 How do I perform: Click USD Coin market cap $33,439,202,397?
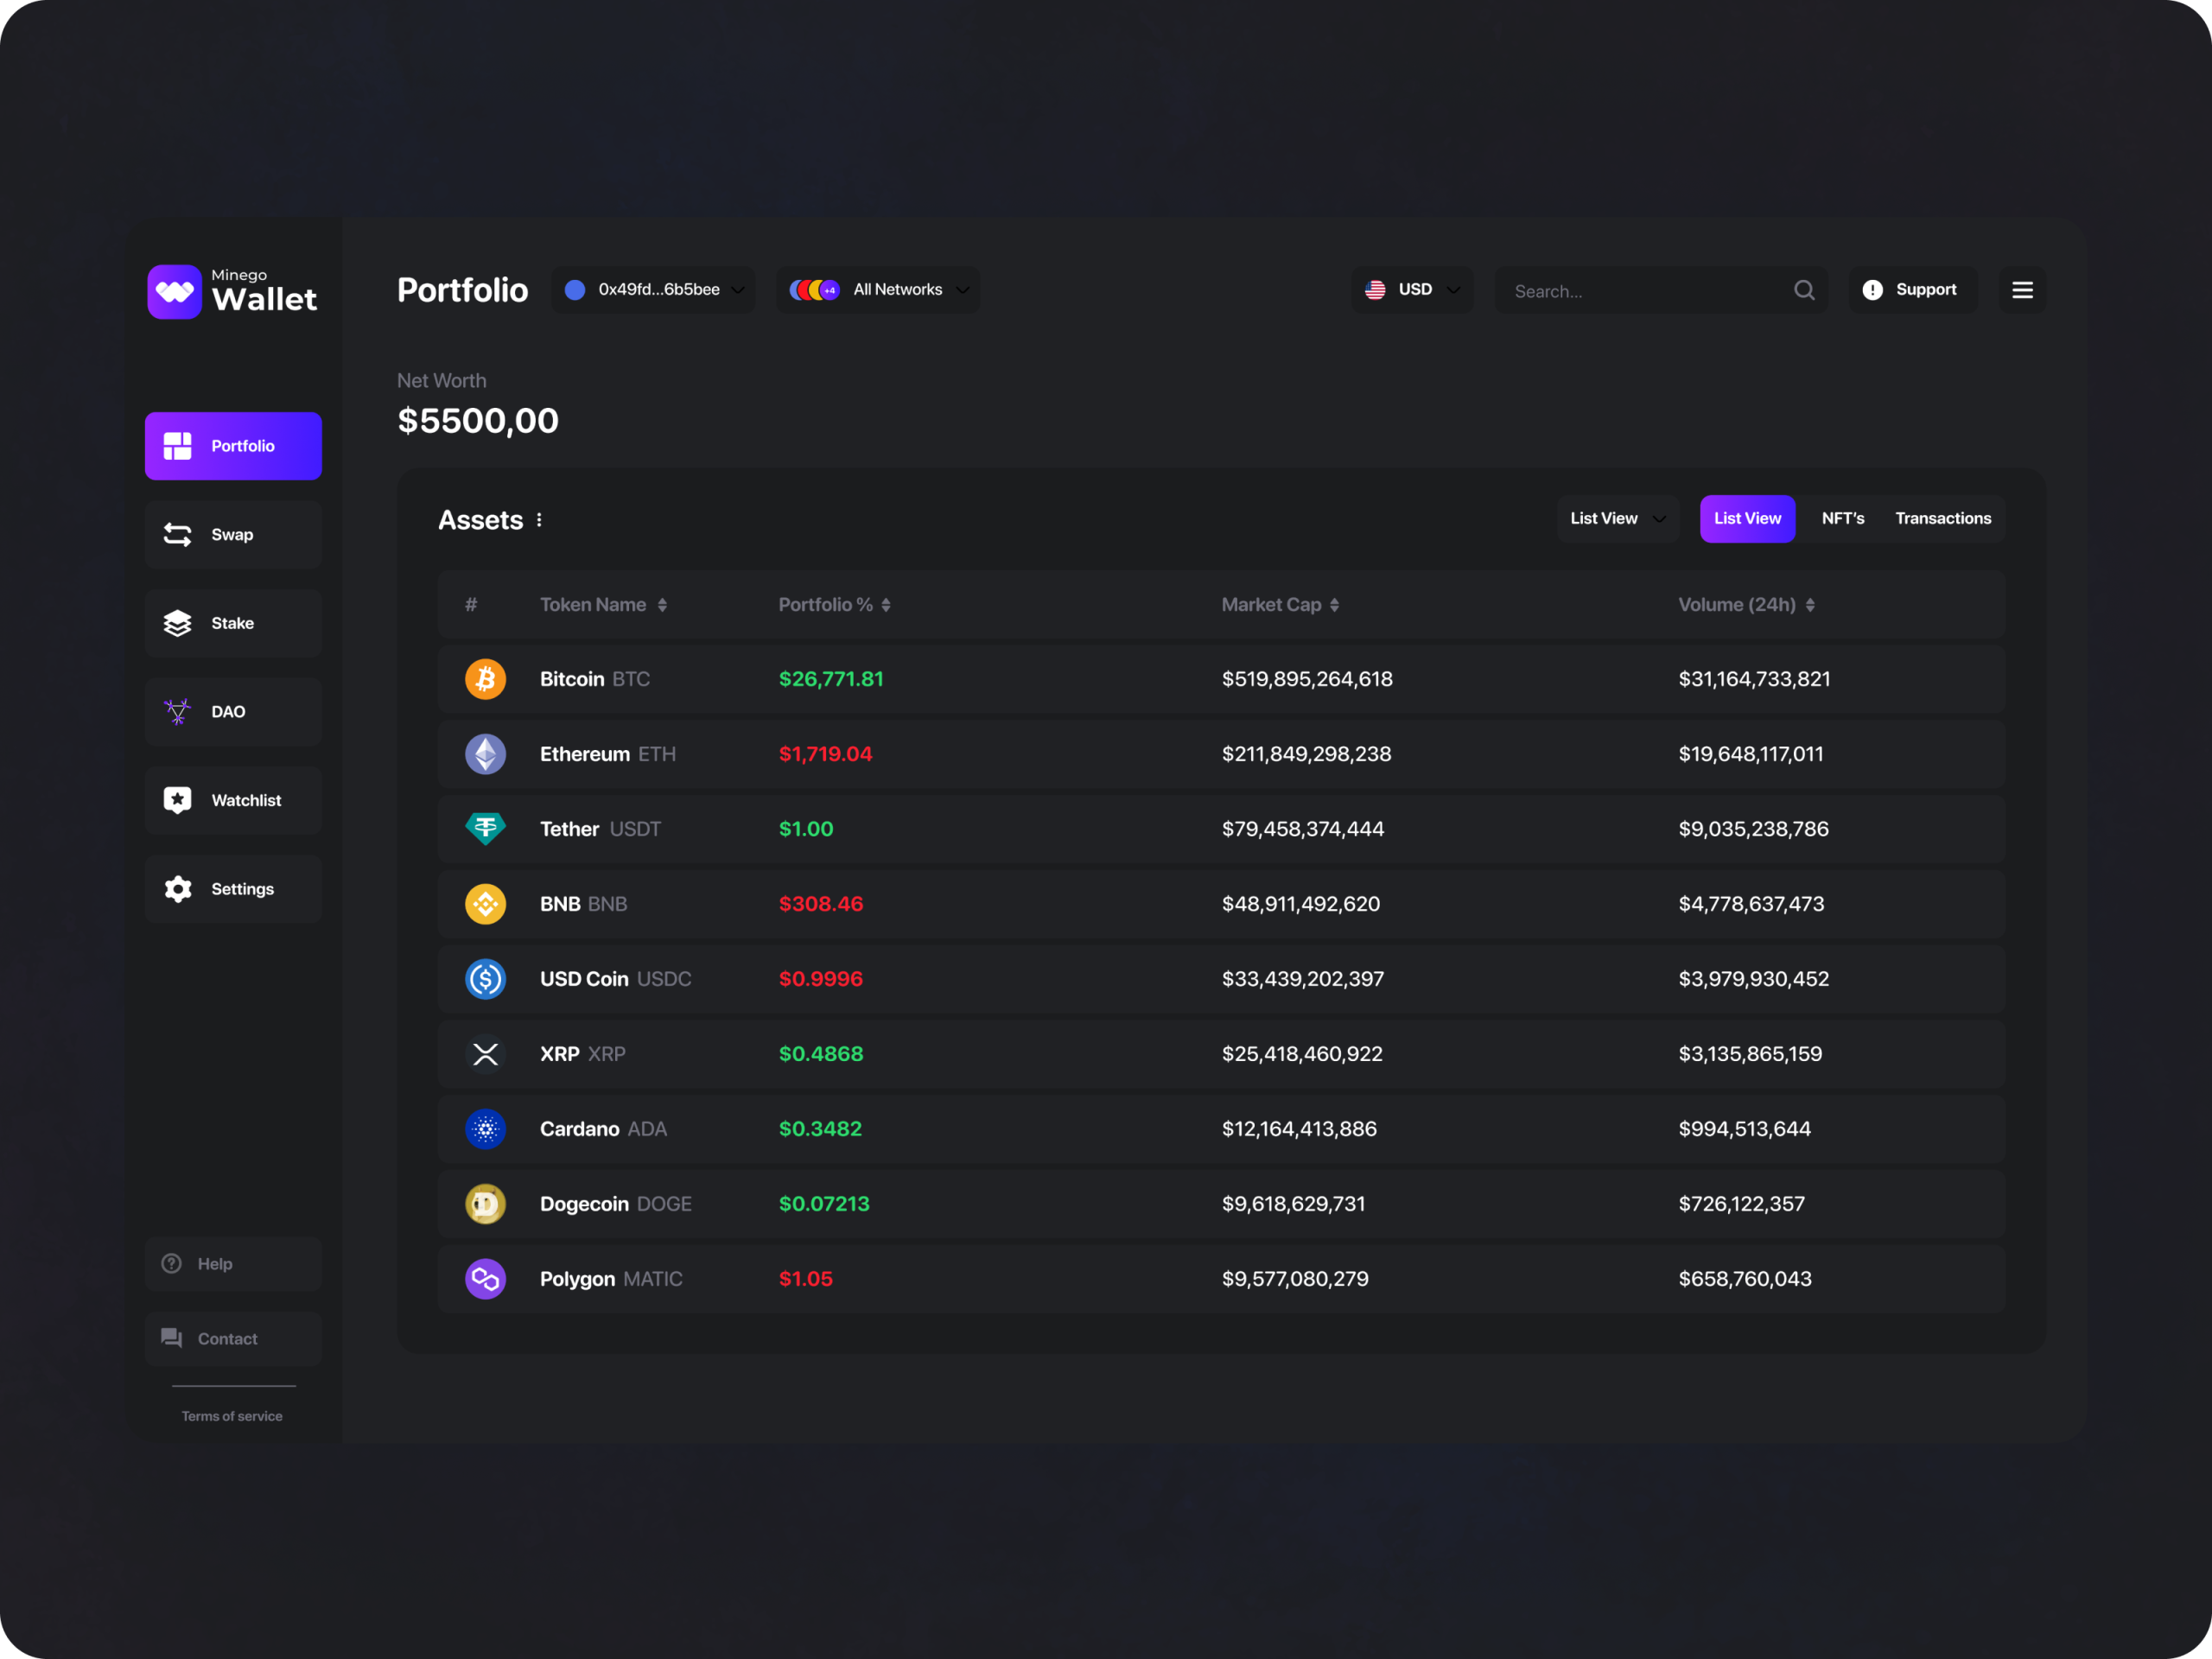pyautogui.click(x=1303, y=979)
